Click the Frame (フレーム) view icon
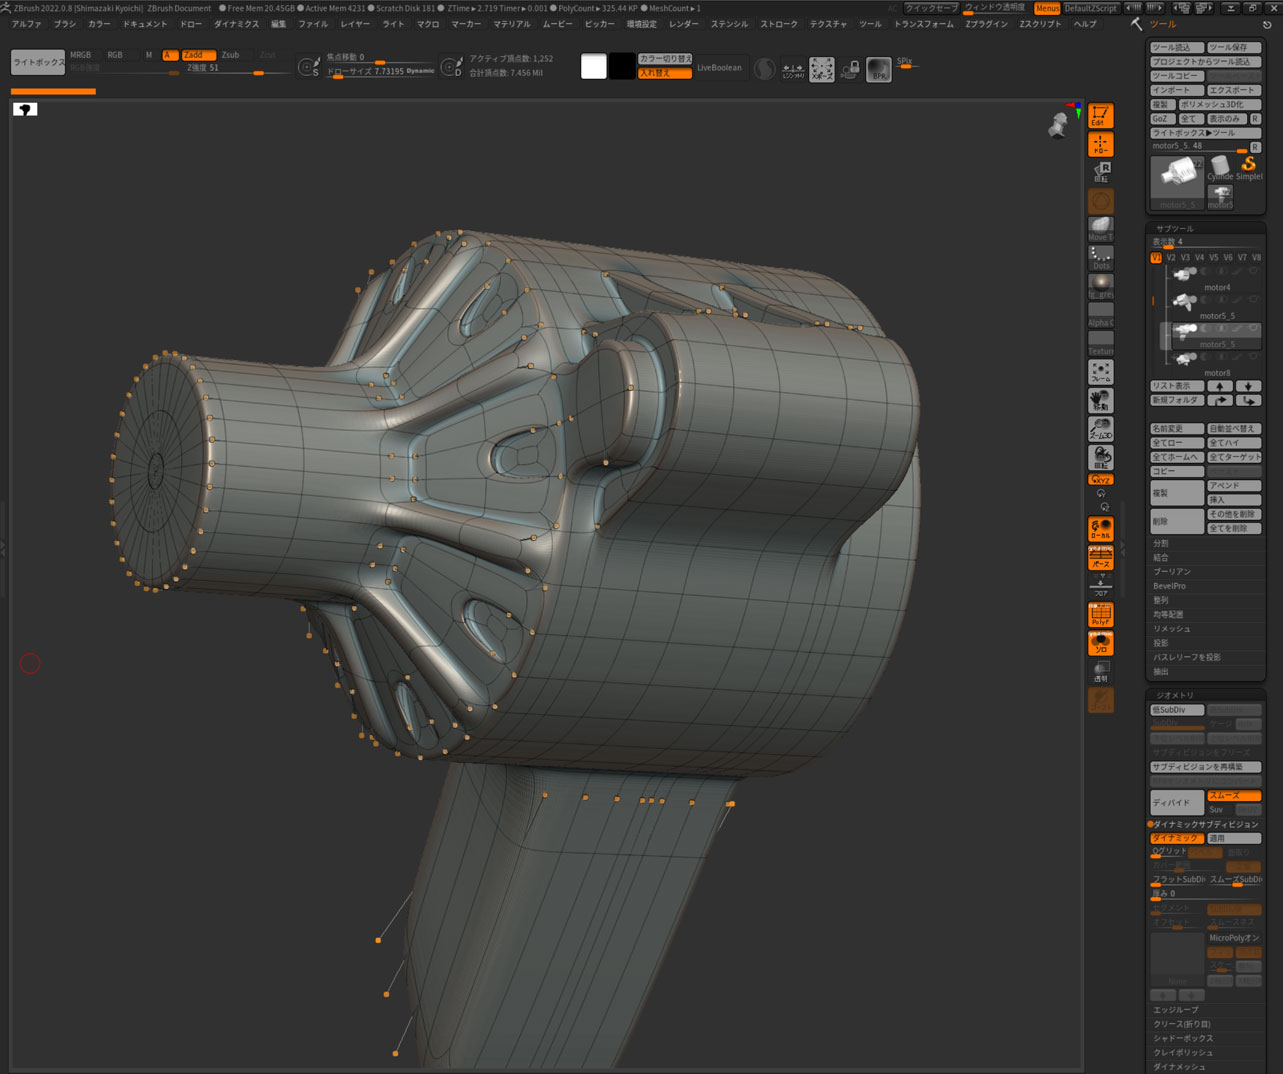The height and width of the screenshot is (1074, 1283). 1100,372
